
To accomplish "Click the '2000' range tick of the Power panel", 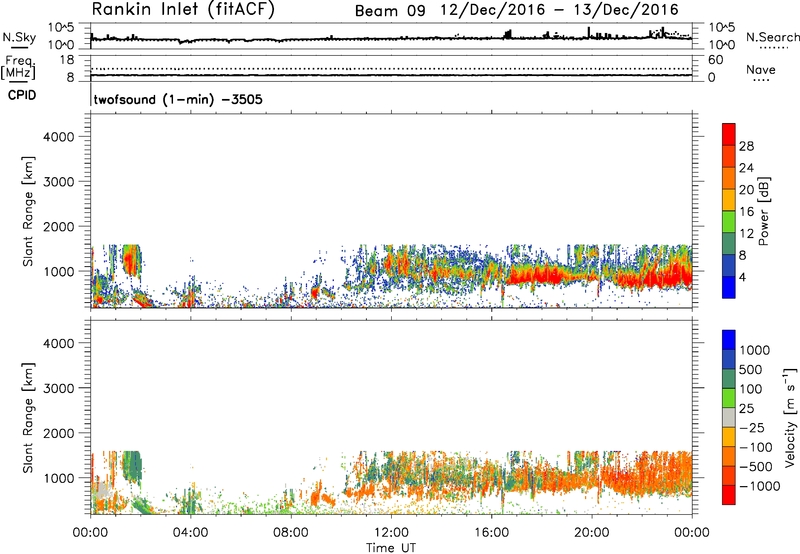I will pos(59,226).
